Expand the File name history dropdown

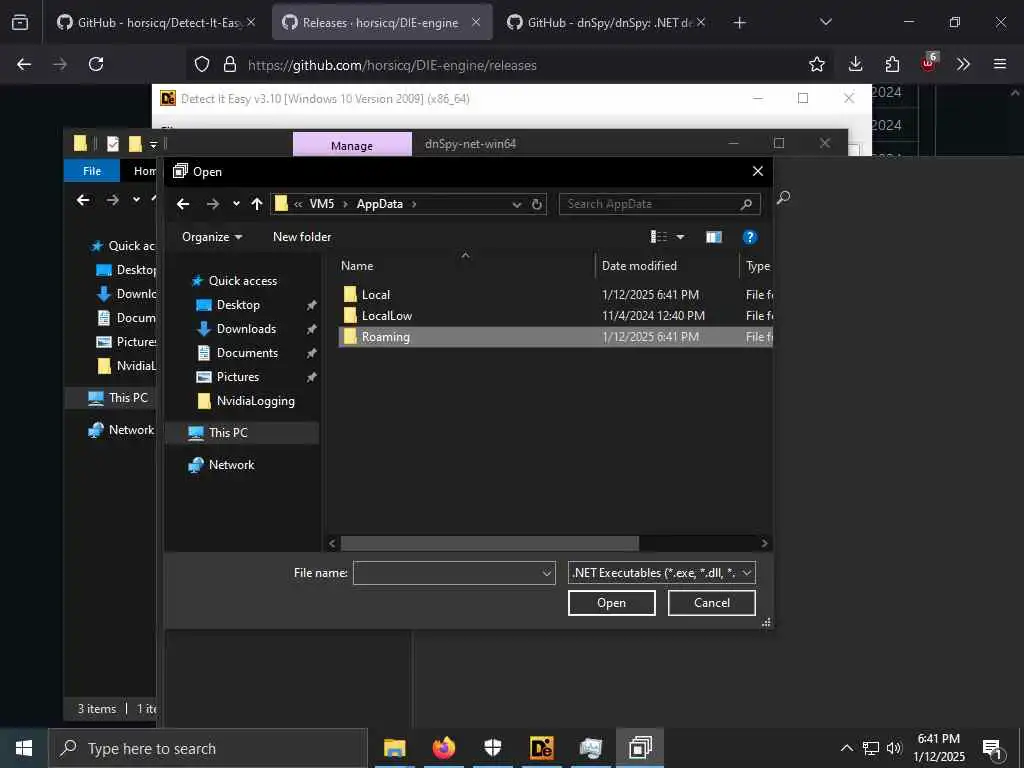tap(547, 573)
